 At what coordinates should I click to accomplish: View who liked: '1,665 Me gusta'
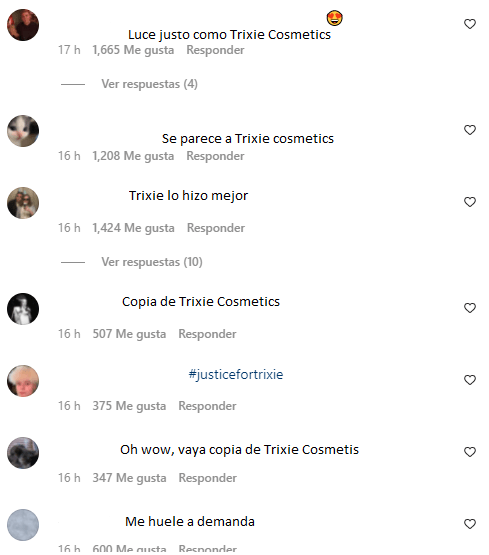133,50
